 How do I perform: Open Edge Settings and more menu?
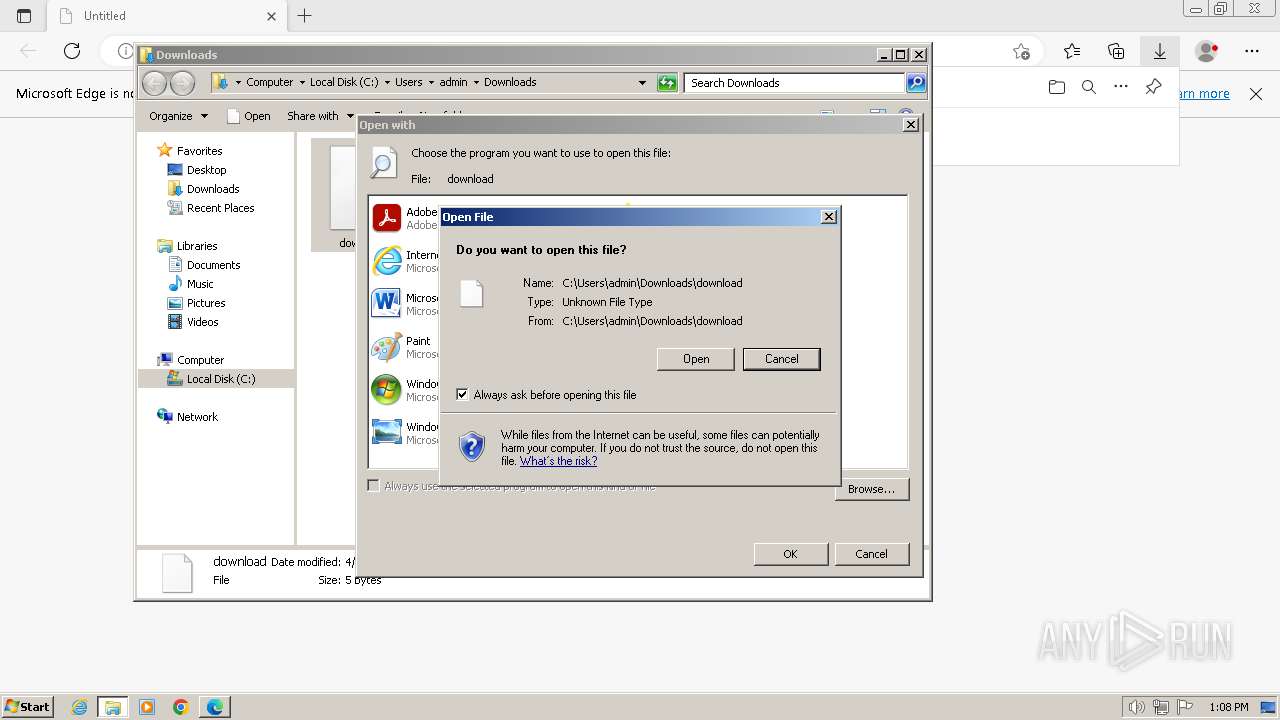(x=1252, y=51)
